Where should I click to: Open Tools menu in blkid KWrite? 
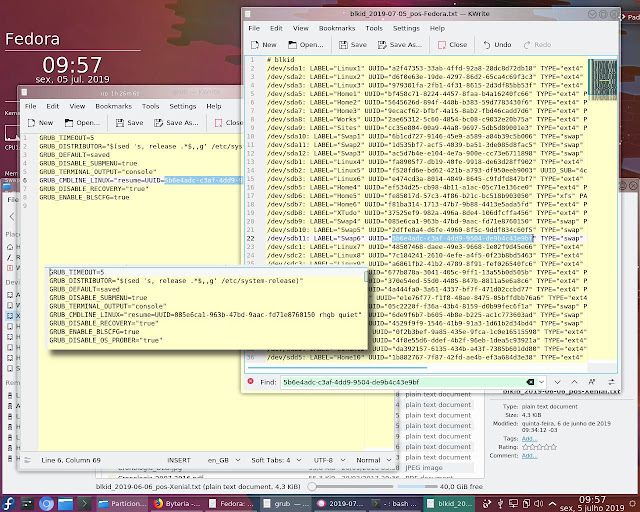374,28
